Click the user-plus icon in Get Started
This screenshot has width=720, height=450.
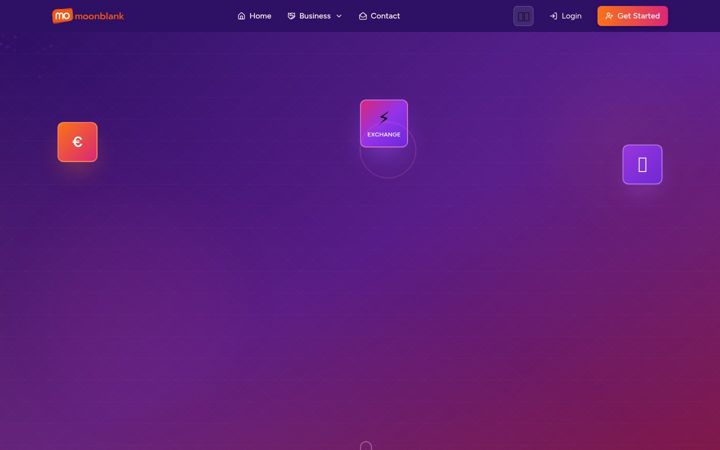tap(609, 16)
